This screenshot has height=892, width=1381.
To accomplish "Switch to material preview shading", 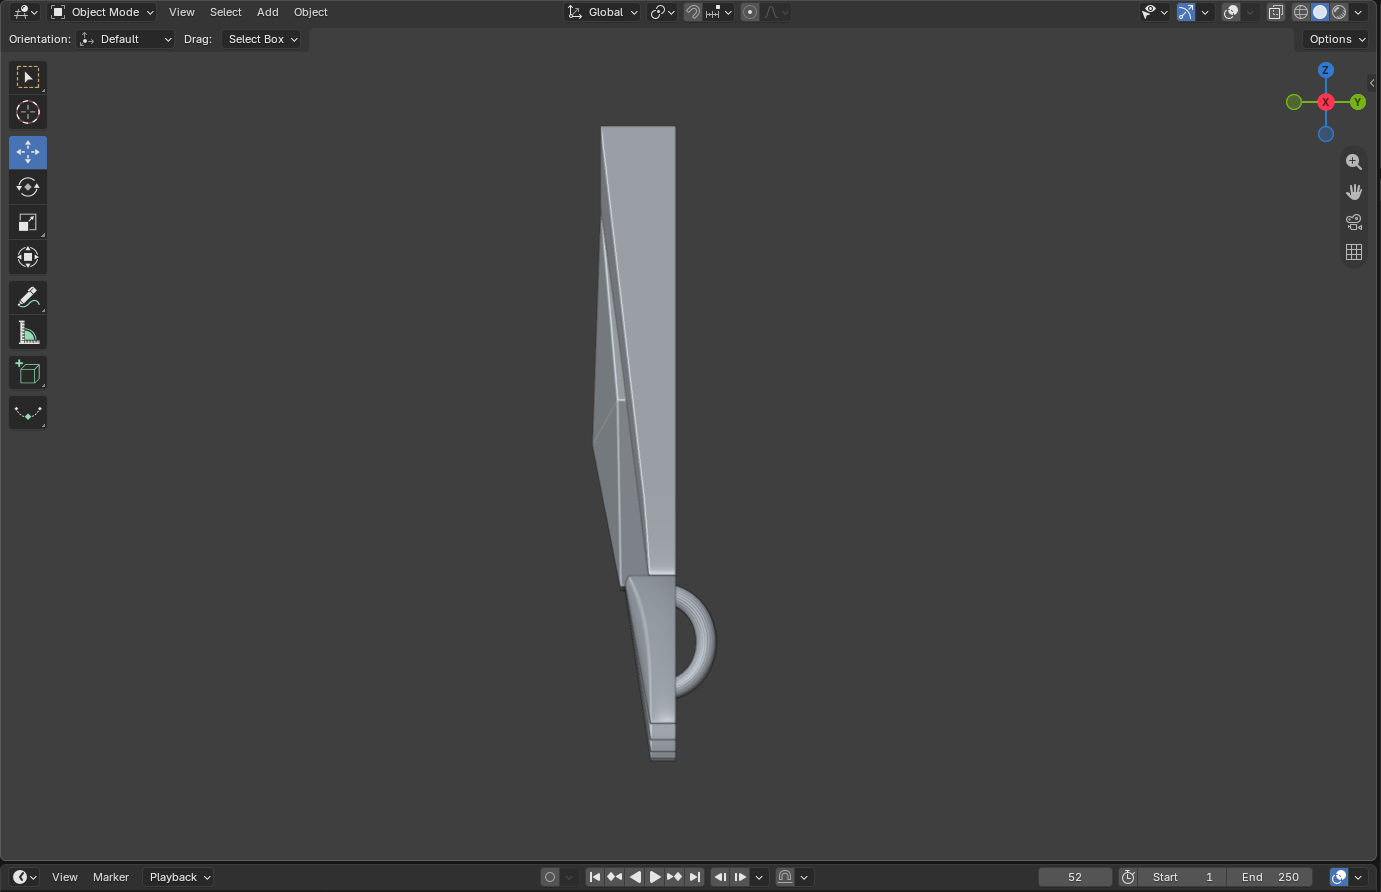I will coord(1339,12).
